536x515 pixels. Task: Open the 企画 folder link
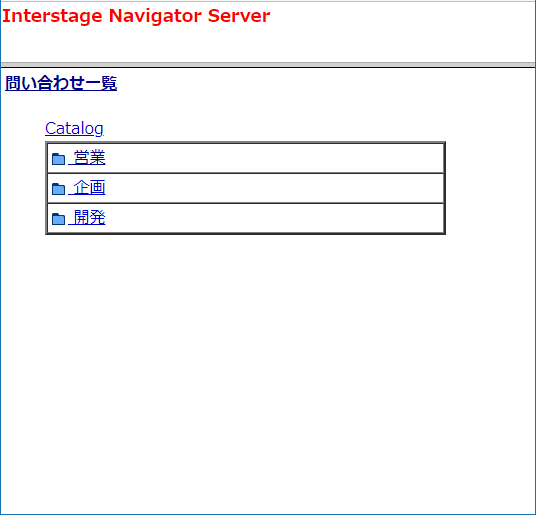coord(87,188)
